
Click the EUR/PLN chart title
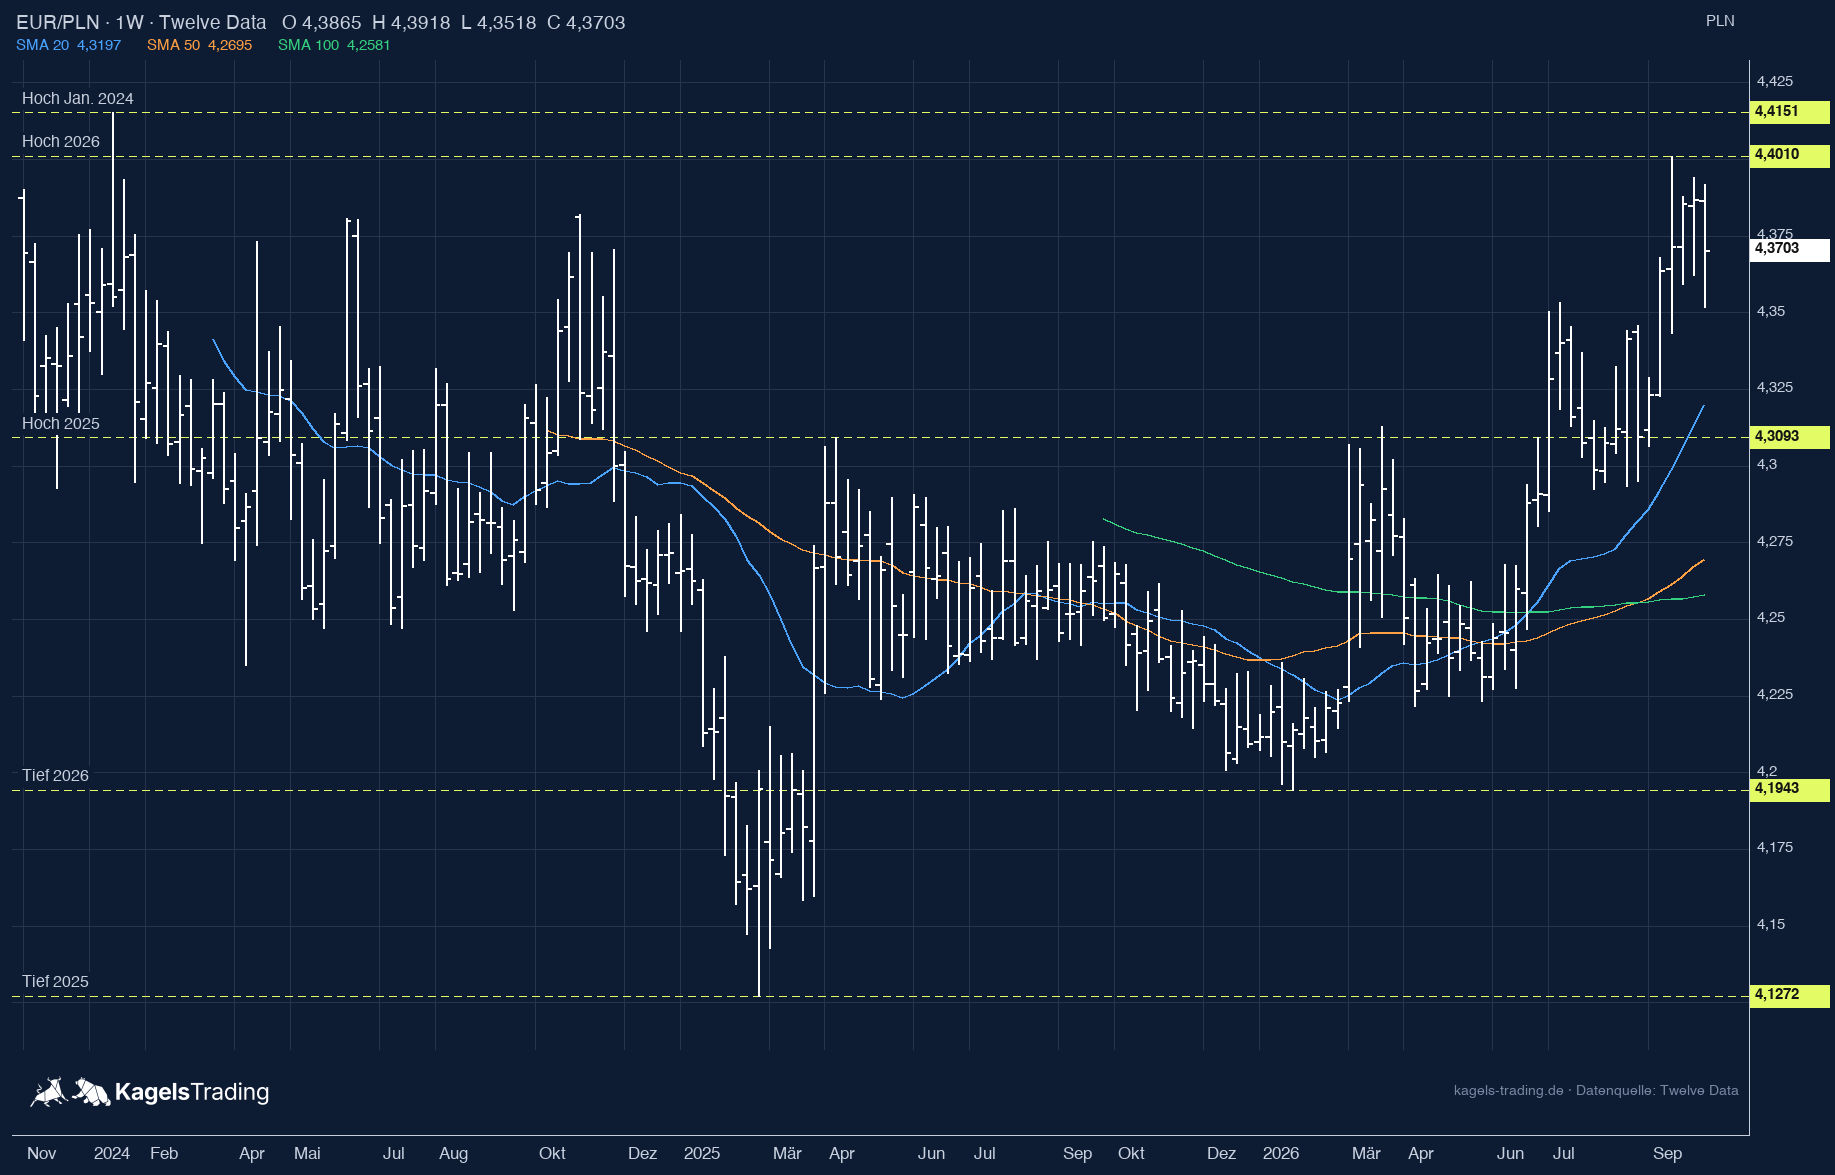141,22
